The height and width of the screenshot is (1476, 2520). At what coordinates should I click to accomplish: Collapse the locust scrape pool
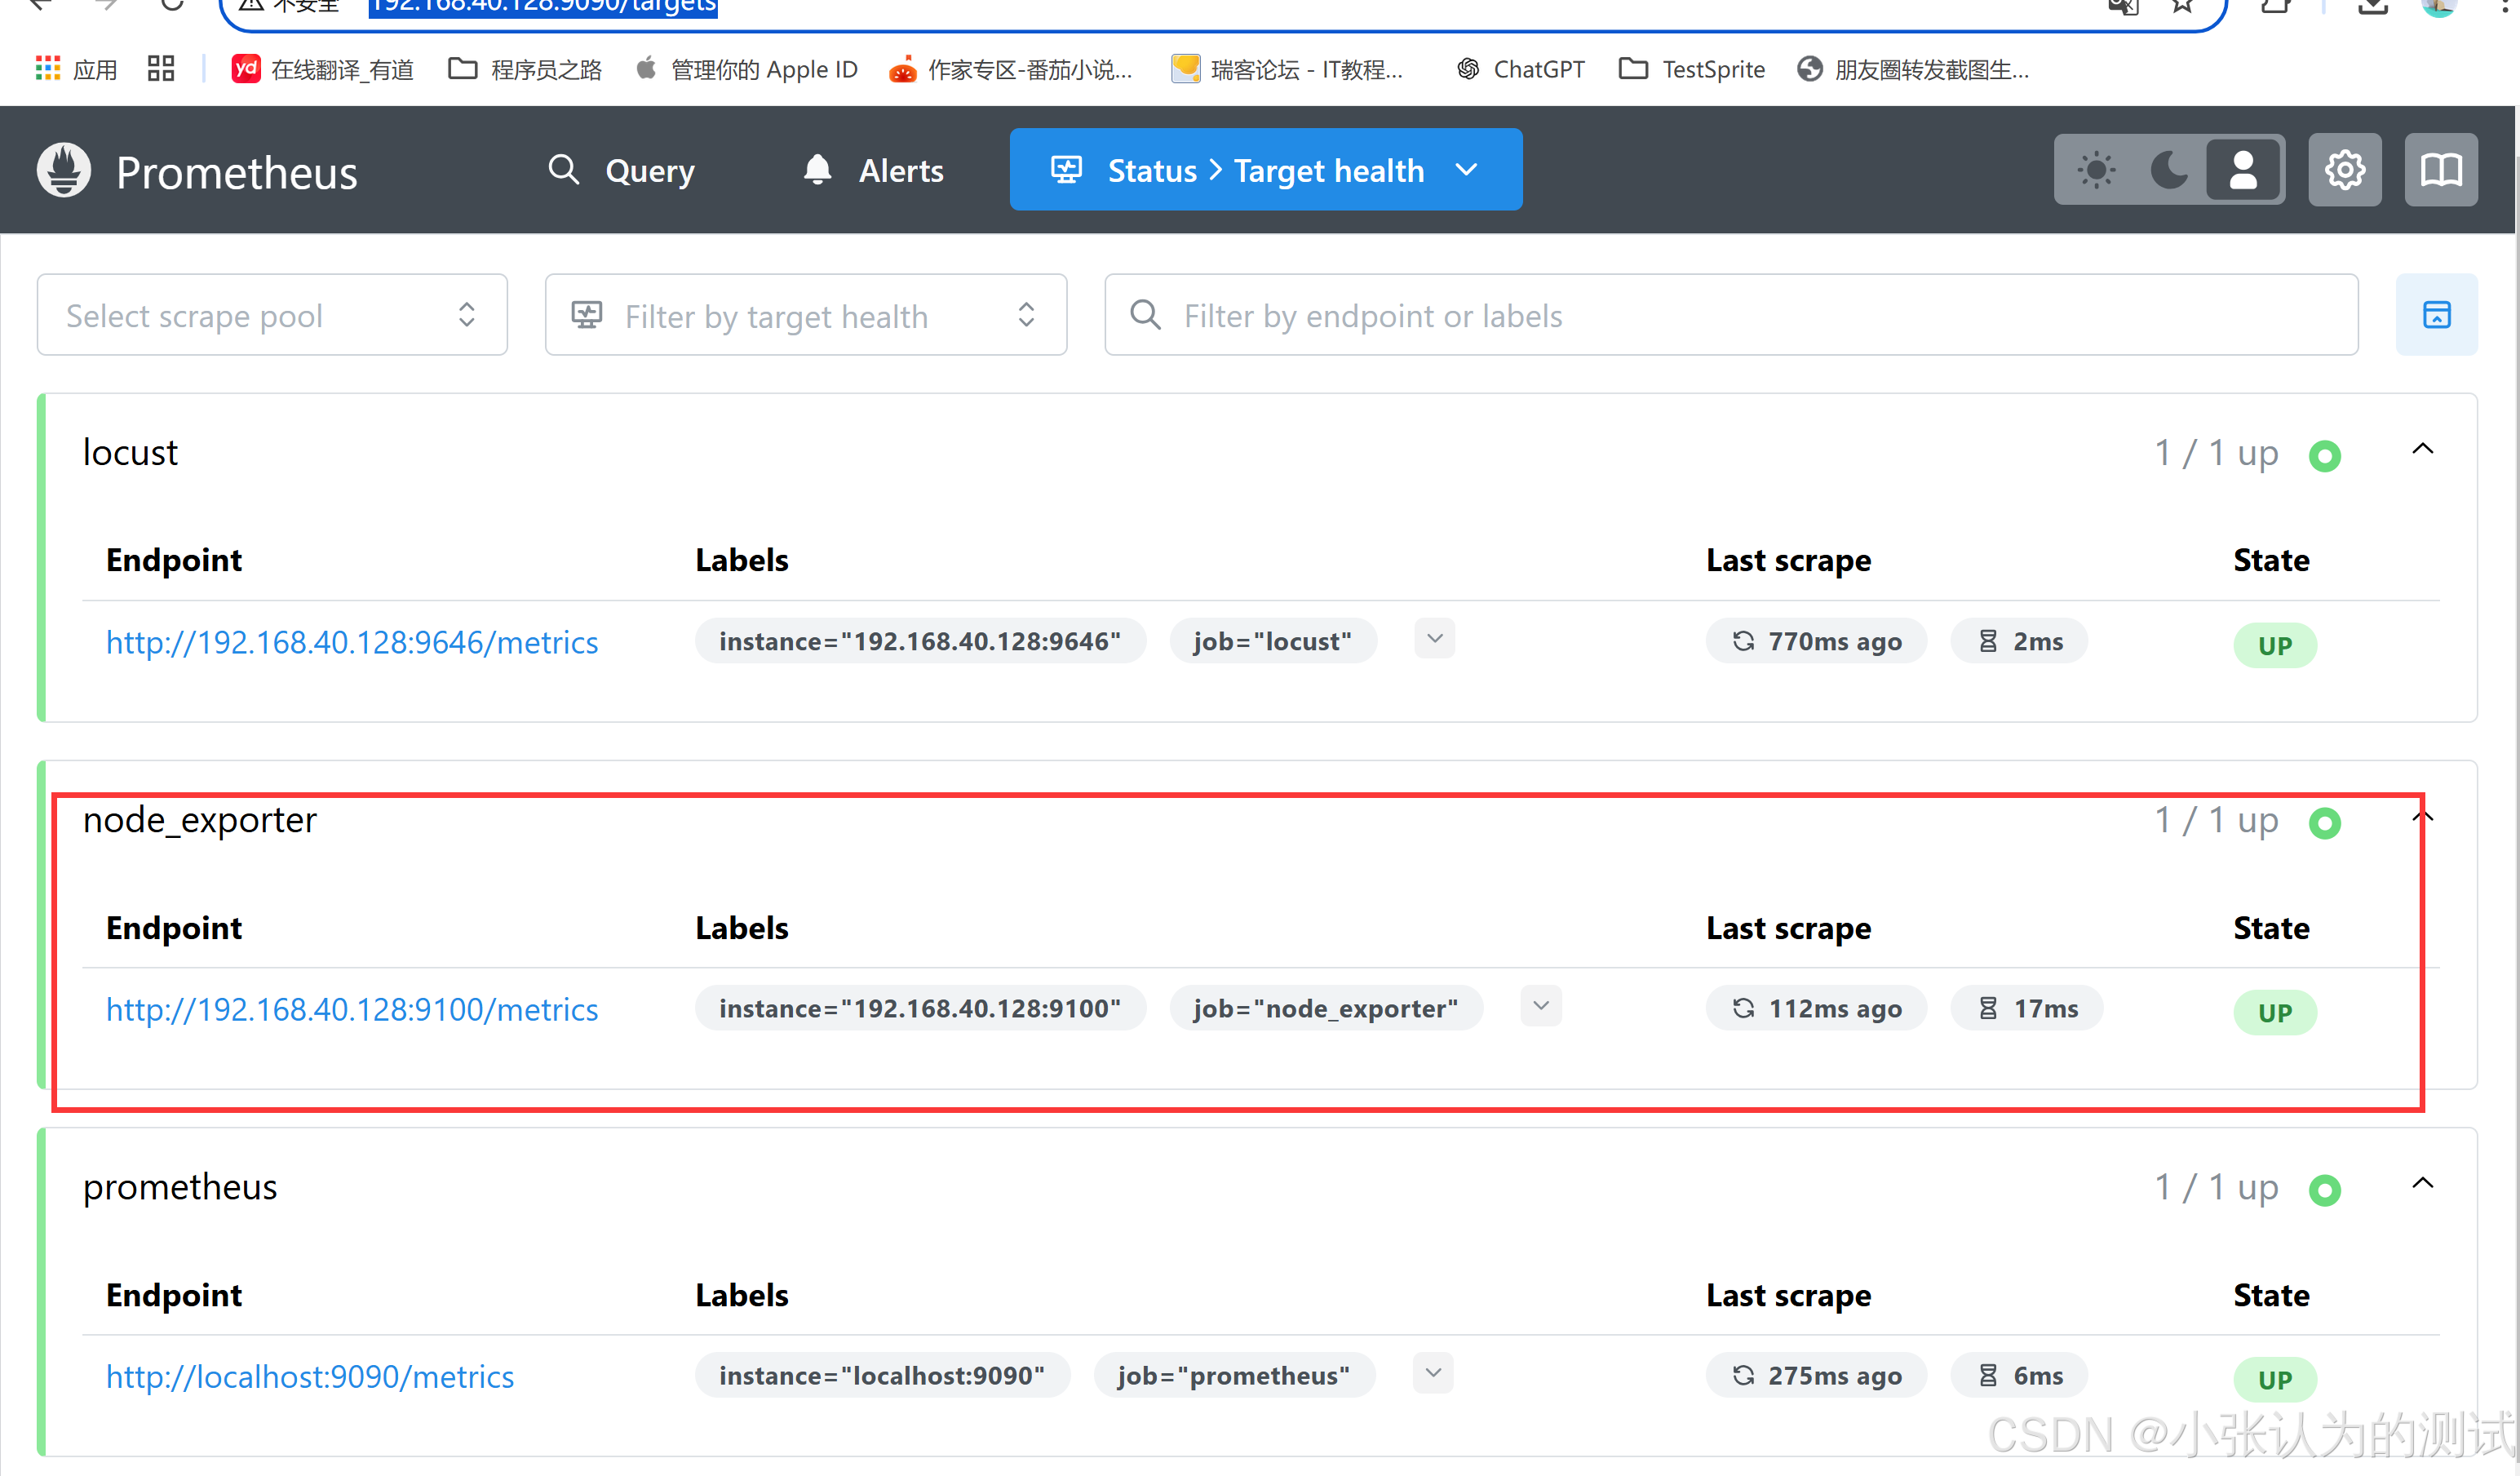2422,449
